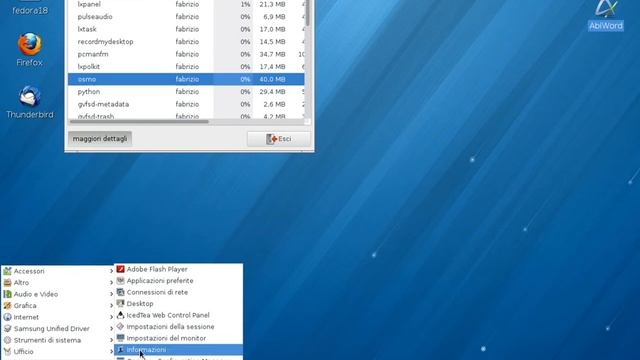Open Samsung Unified Driver menu category
Viewport: 640px width, 360px height.
point(58,328)
